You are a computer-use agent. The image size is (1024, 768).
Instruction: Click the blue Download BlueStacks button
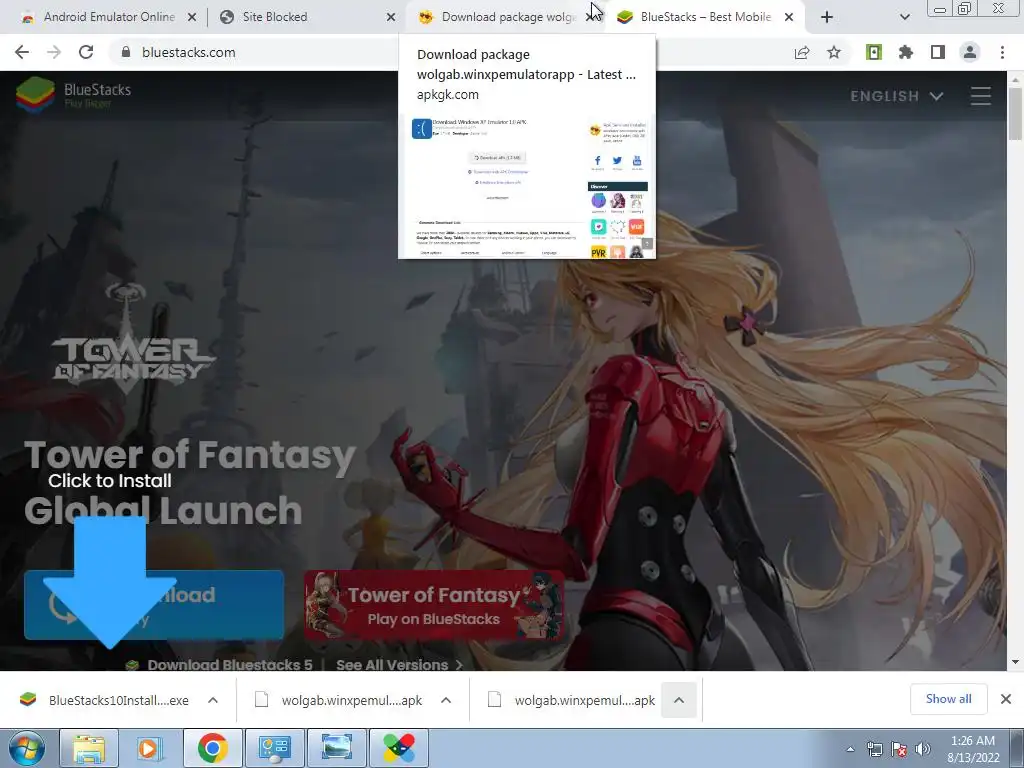[154, 605]
